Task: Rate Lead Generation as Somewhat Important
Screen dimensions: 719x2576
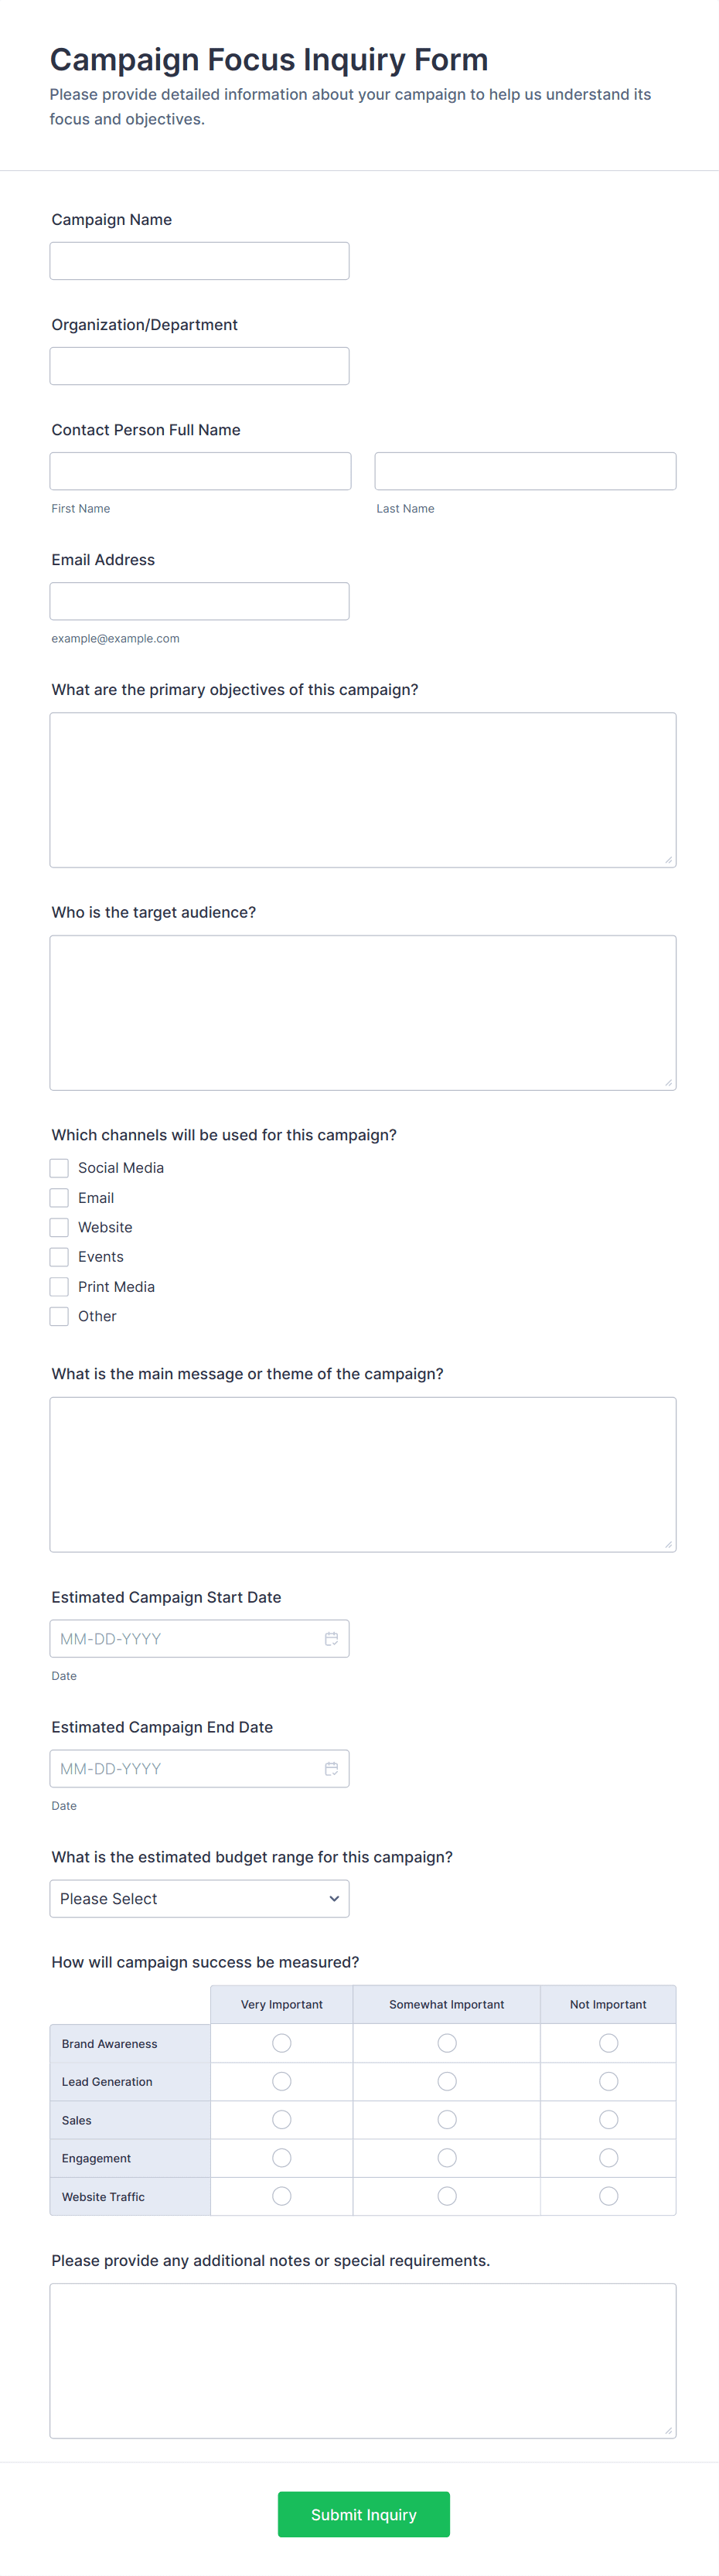Action: click(446, 2081)
